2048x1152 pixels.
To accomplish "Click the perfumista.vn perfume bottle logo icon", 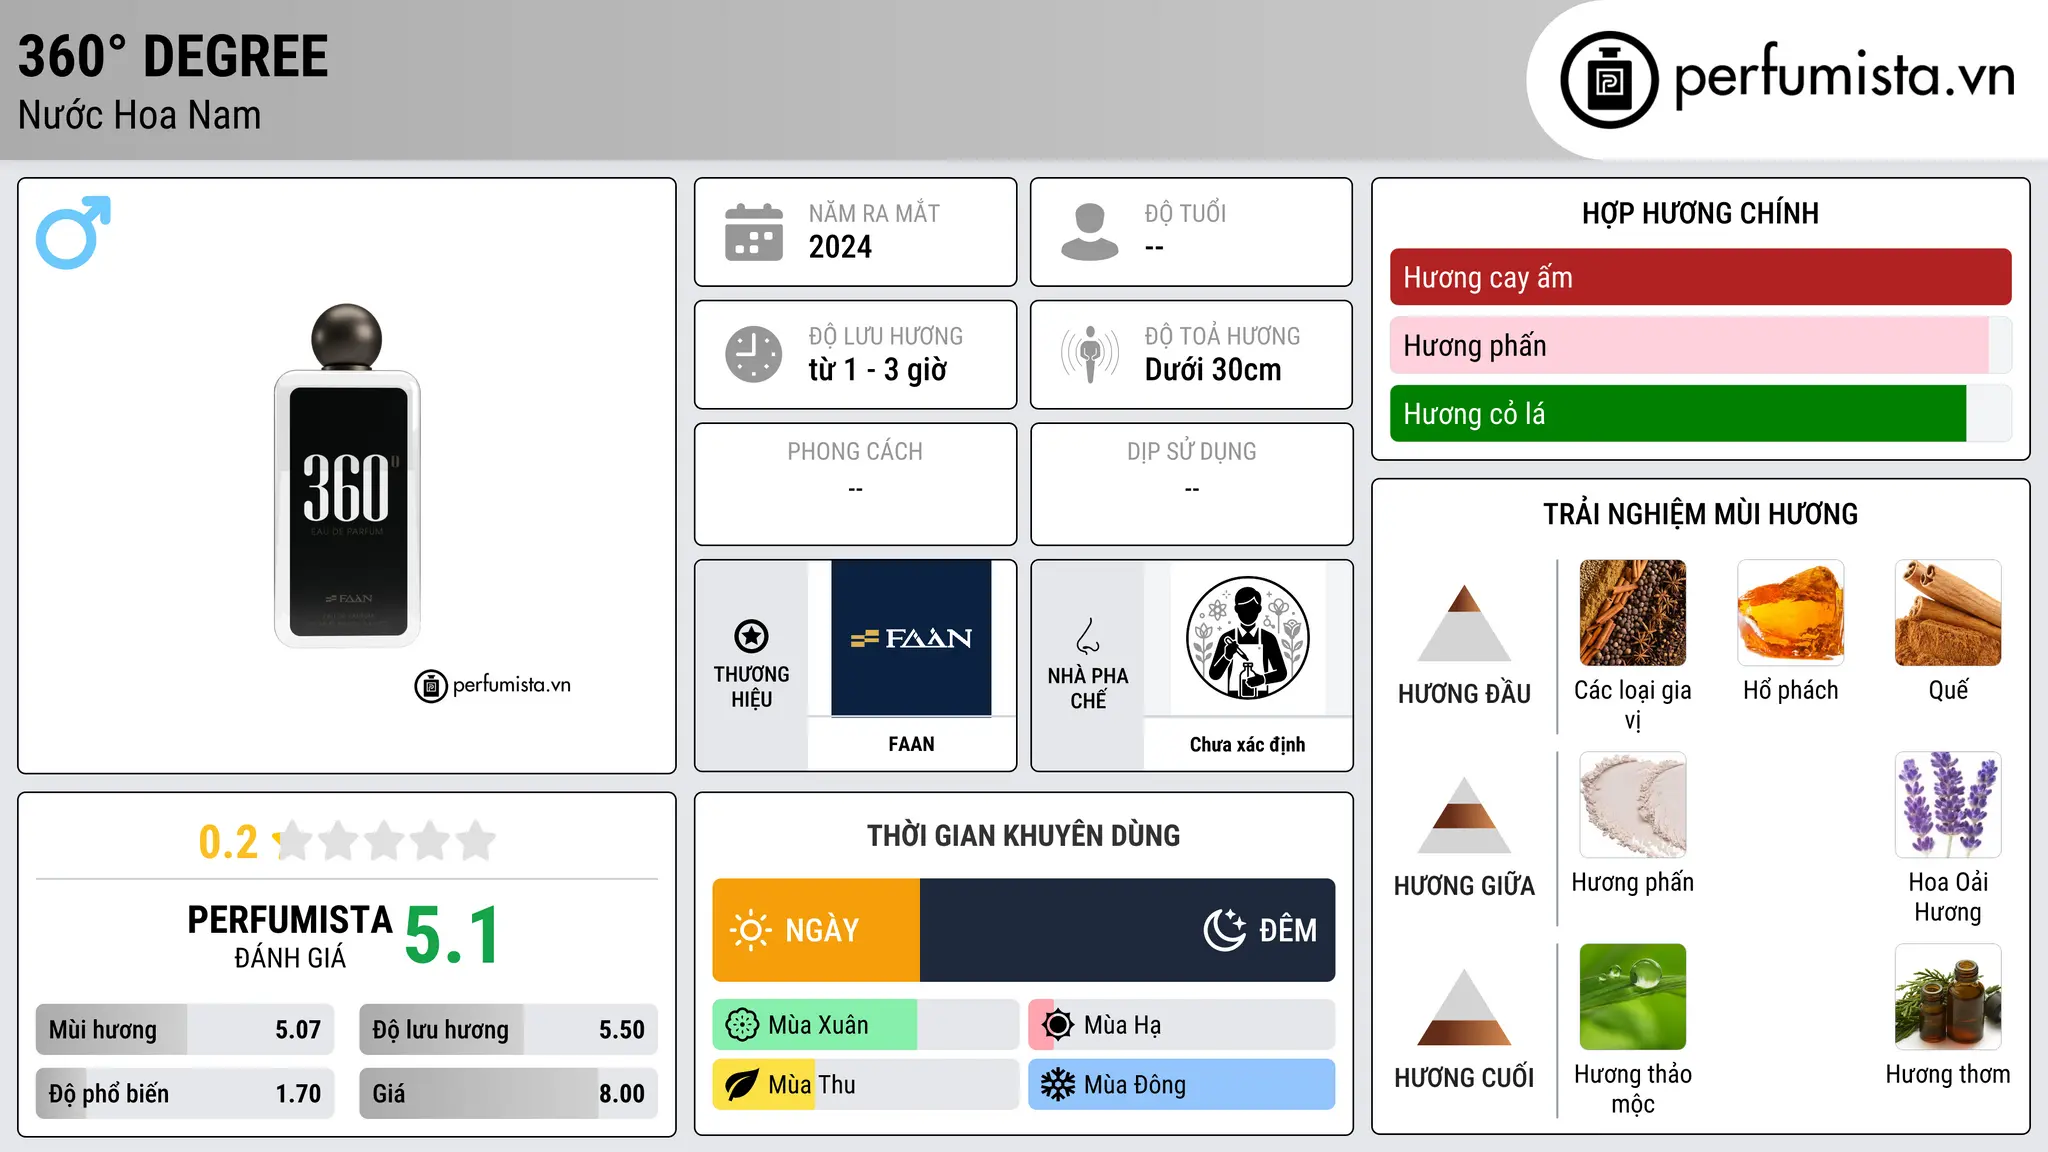I will click(x=1609, y=79).
